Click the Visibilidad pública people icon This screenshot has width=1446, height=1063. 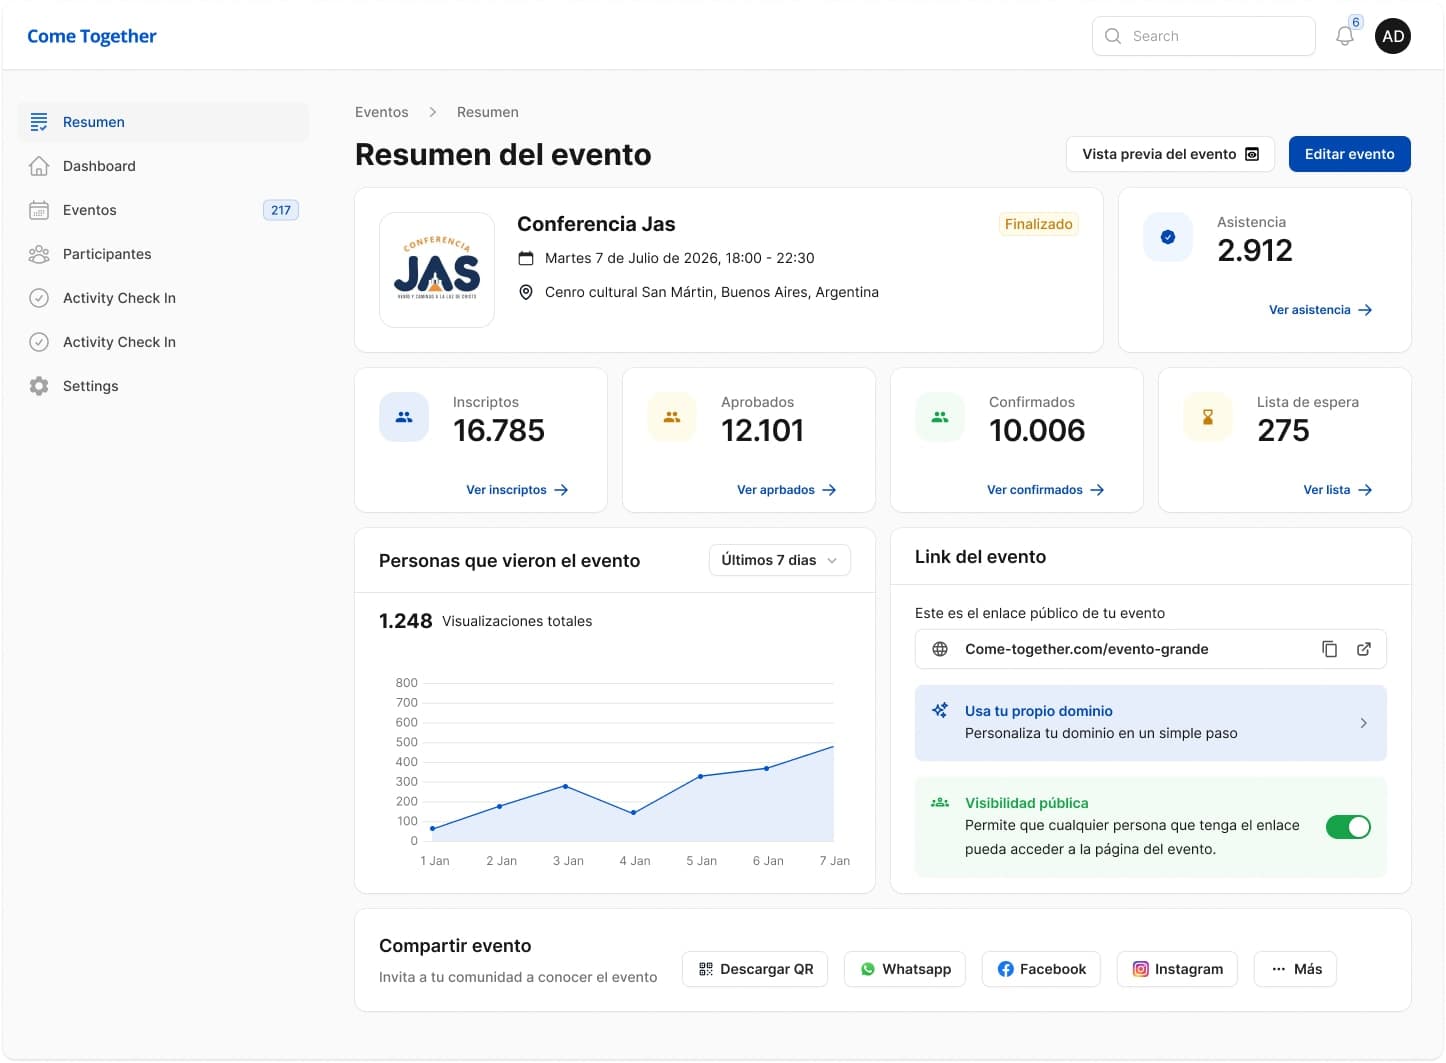[x=940, y=802]
